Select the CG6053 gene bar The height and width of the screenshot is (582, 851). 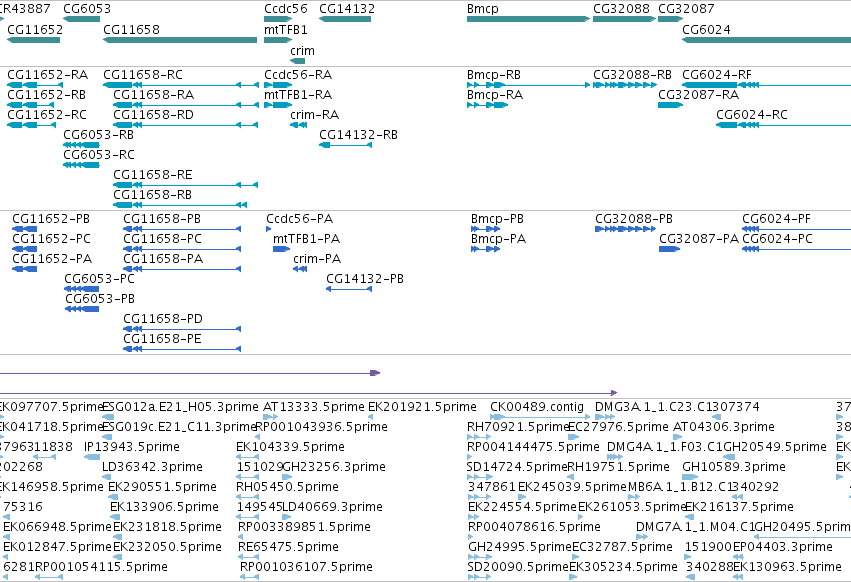[81, 19]
